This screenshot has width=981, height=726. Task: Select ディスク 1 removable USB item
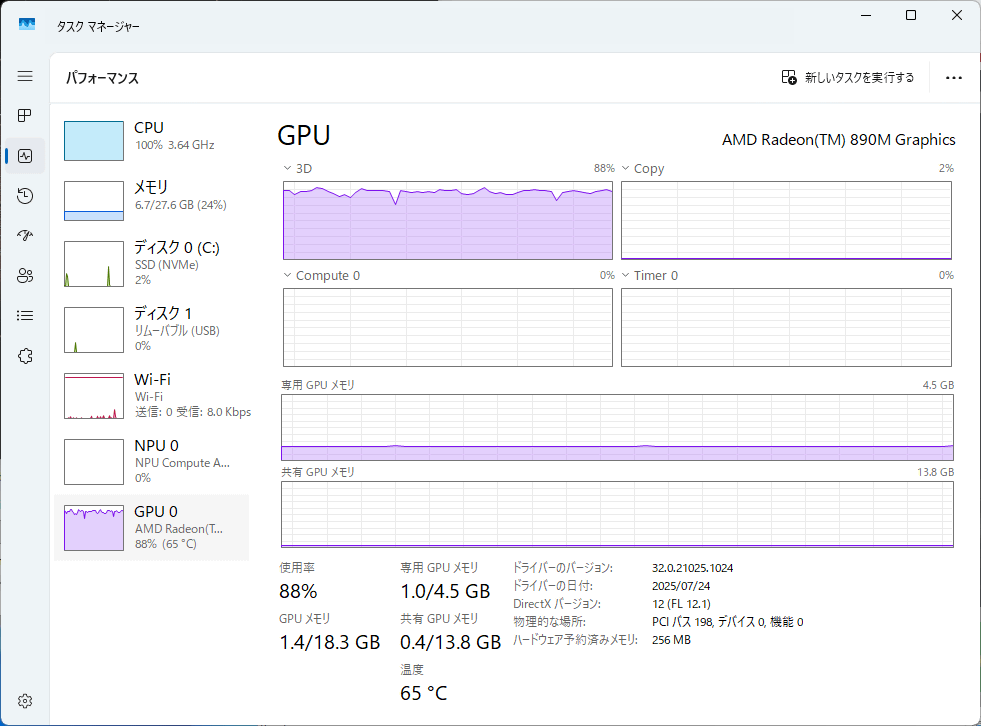point(152,330)
